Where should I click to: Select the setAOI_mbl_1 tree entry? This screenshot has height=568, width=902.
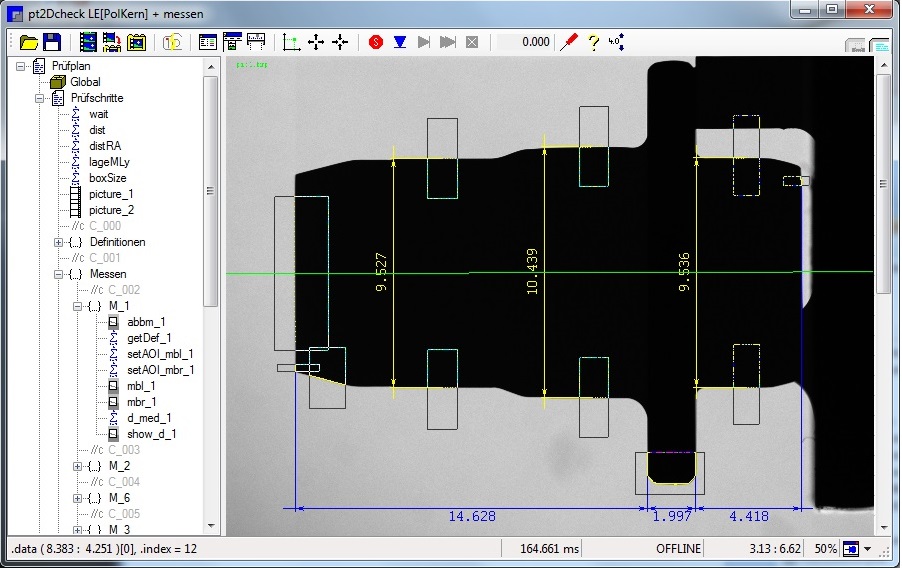click(160, 354)
